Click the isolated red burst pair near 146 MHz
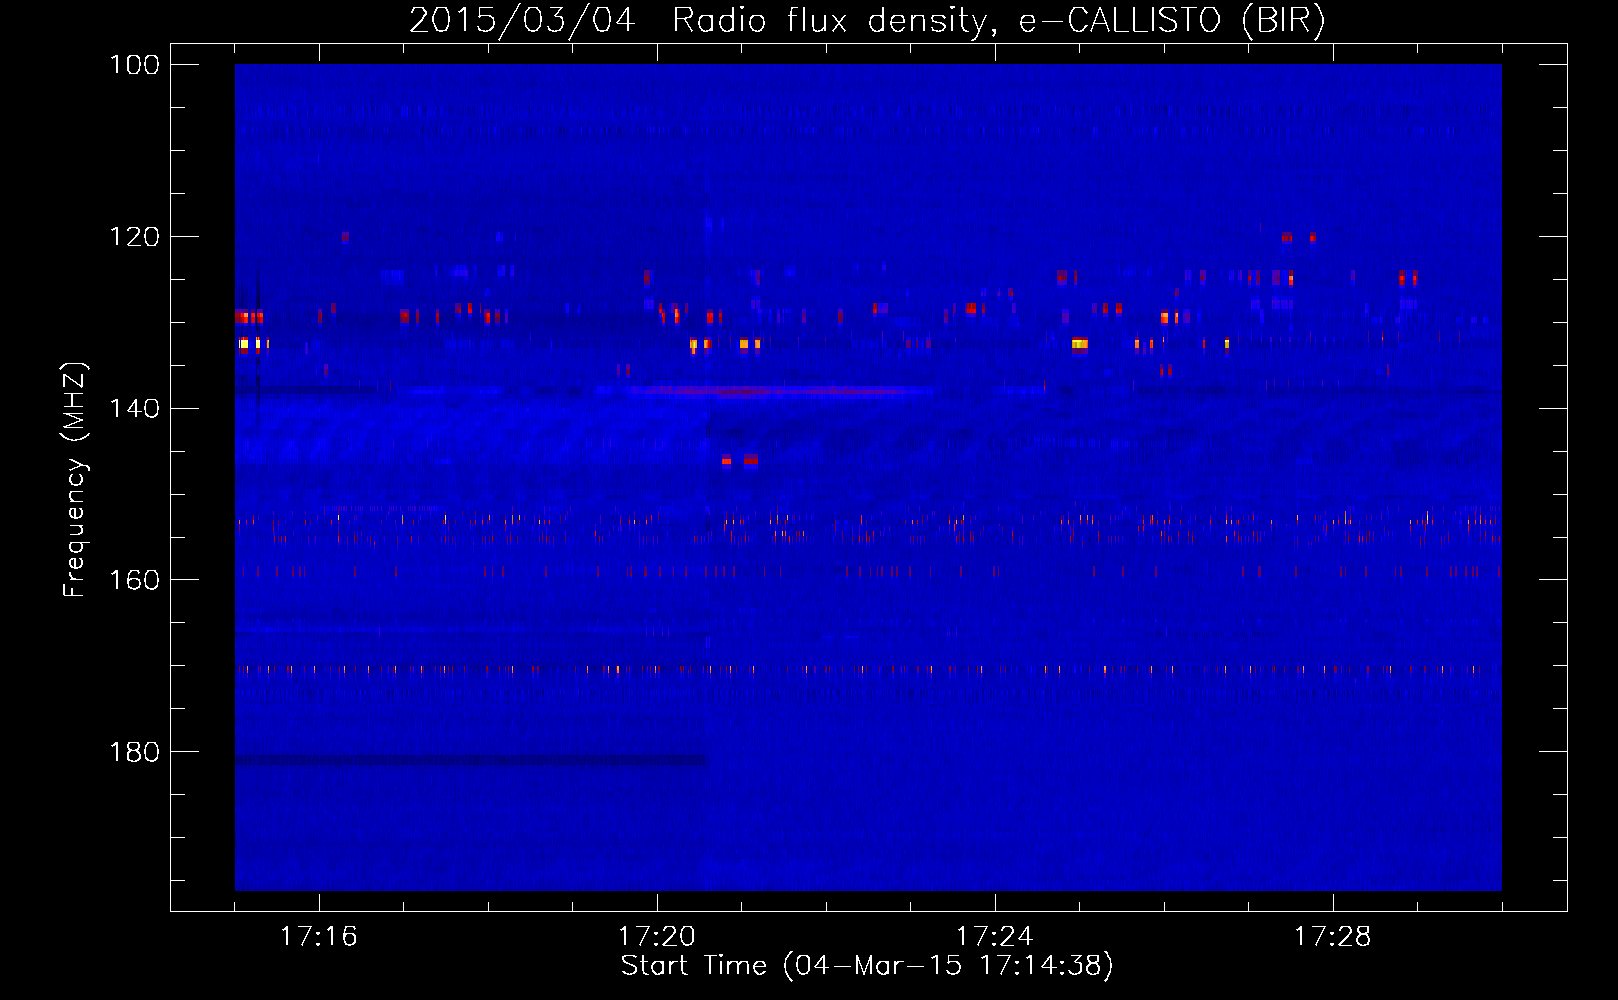 pyautogui.click(x=739, y=460)
